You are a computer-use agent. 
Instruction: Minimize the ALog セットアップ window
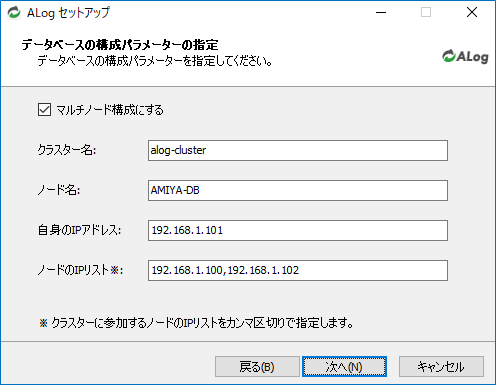pos(381,13)
